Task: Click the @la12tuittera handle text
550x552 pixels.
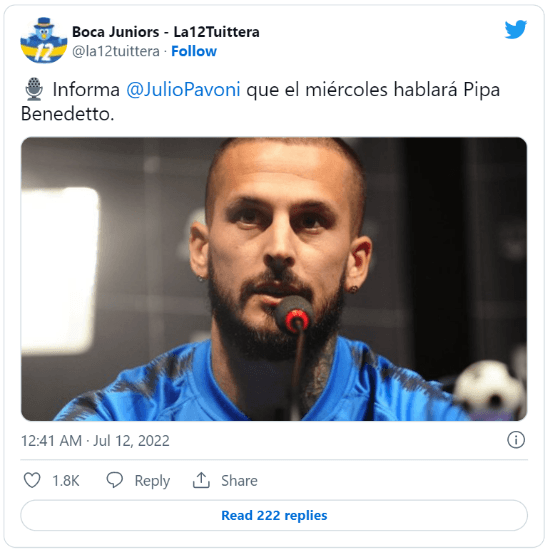Action: [x=116, y=51]
